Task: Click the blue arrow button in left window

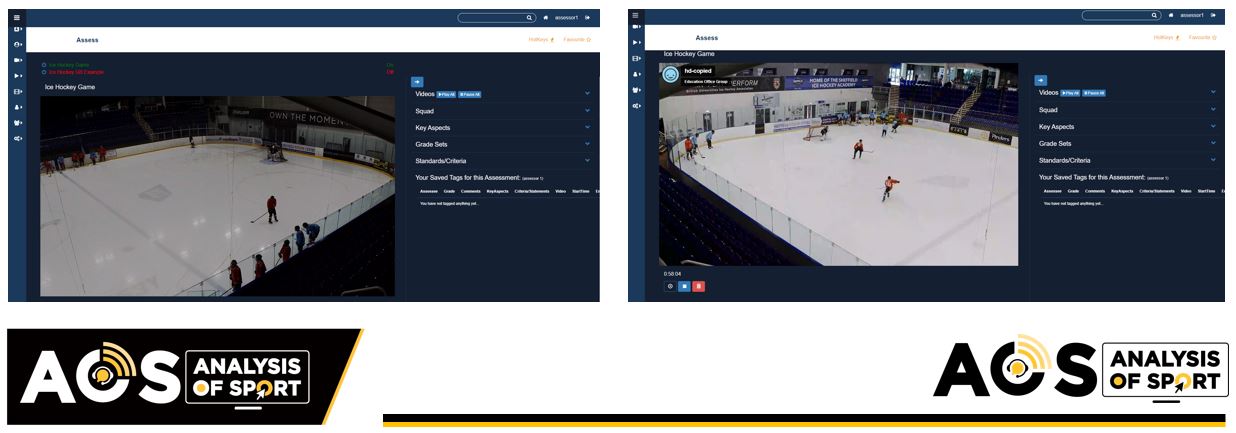Action: (417, 81)
